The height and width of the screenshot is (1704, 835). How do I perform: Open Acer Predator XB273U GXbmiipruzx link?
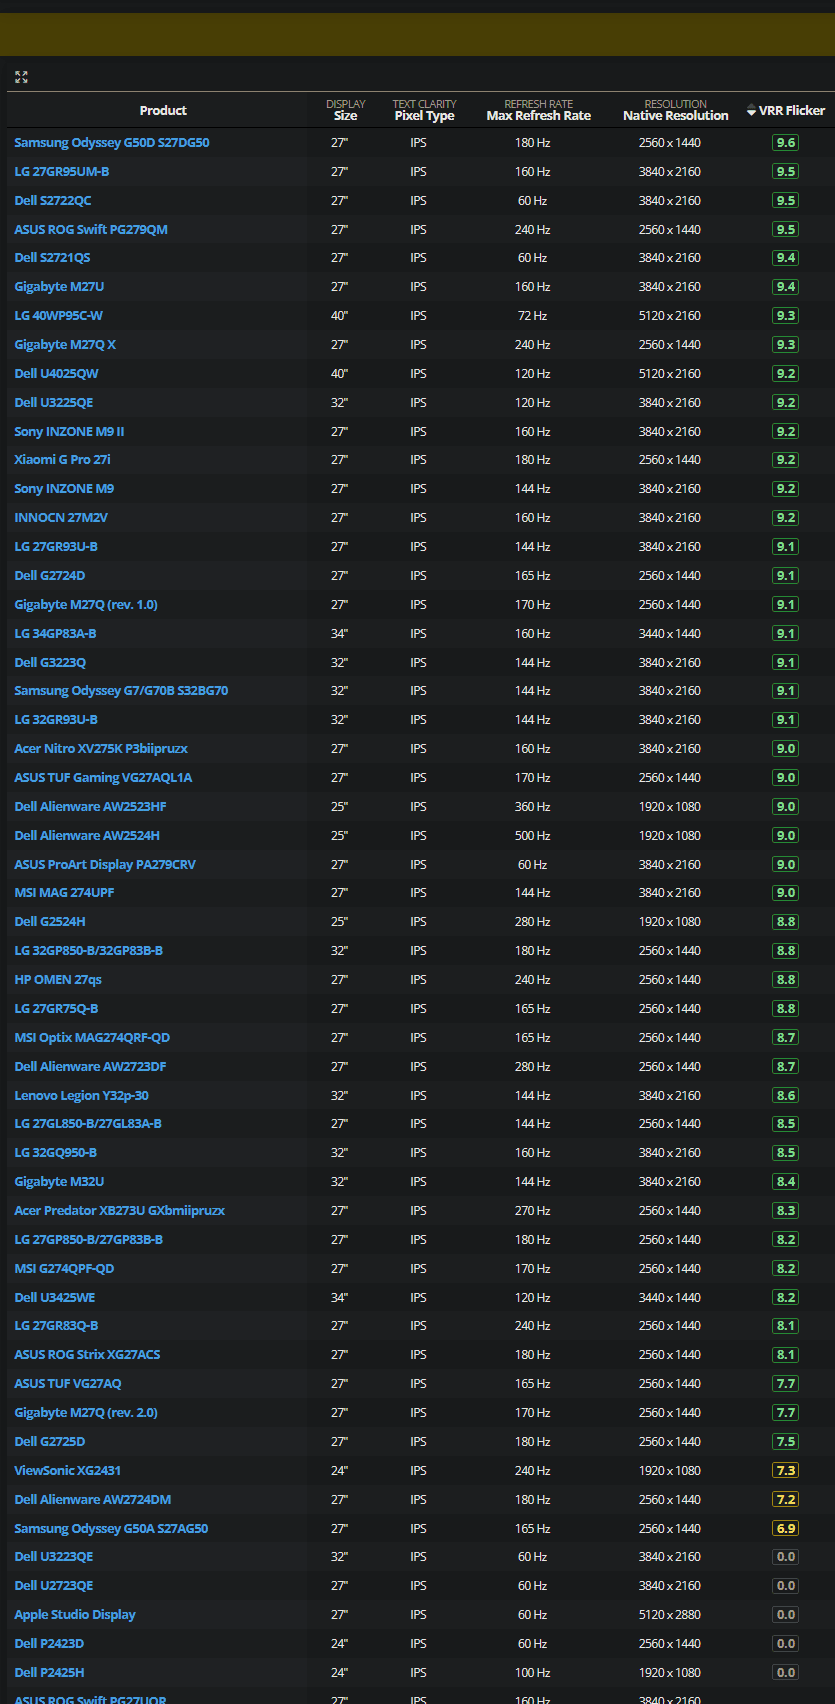(119, 1211)
